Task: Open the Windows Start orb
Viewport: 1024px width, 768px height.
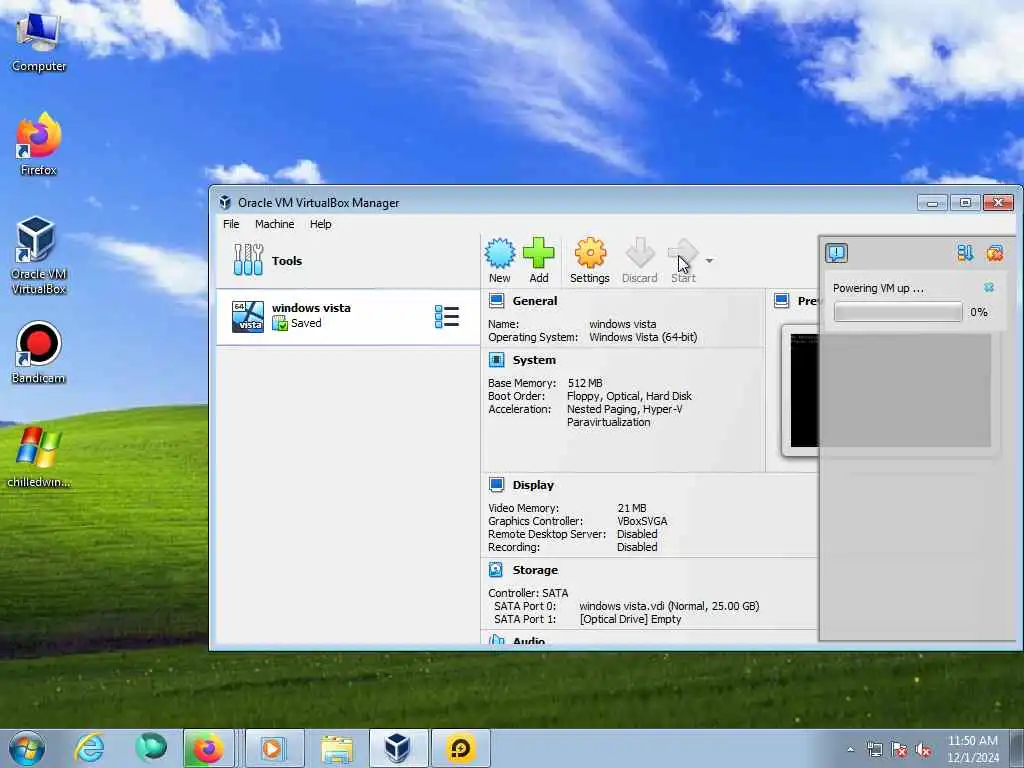Action: click(27, 748)
